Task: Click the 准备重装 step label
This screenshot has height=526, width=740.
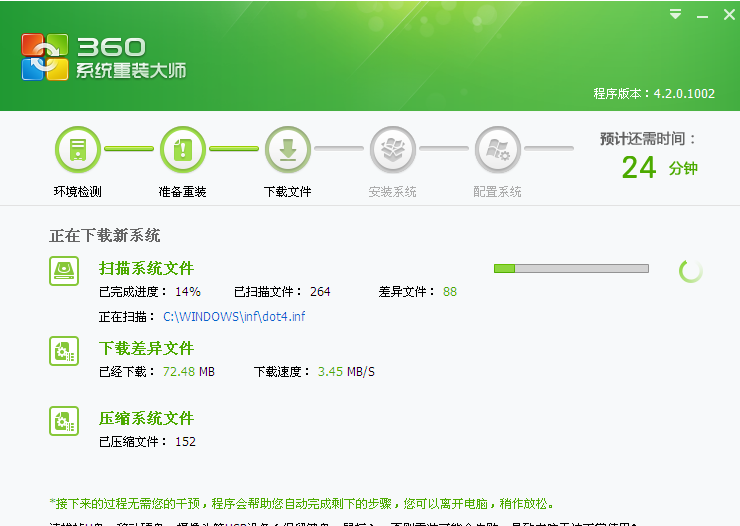Action: (183, 192)
